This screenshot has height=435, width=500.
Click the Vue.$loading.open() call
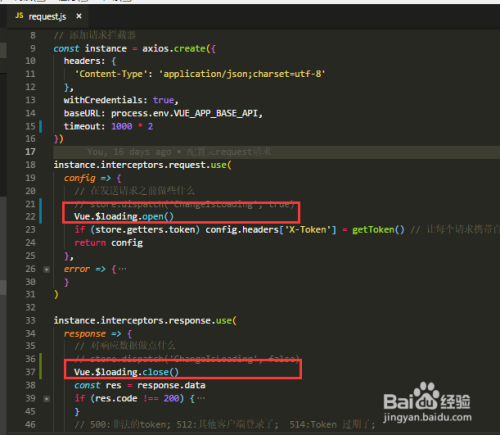[x=124, y=217]
